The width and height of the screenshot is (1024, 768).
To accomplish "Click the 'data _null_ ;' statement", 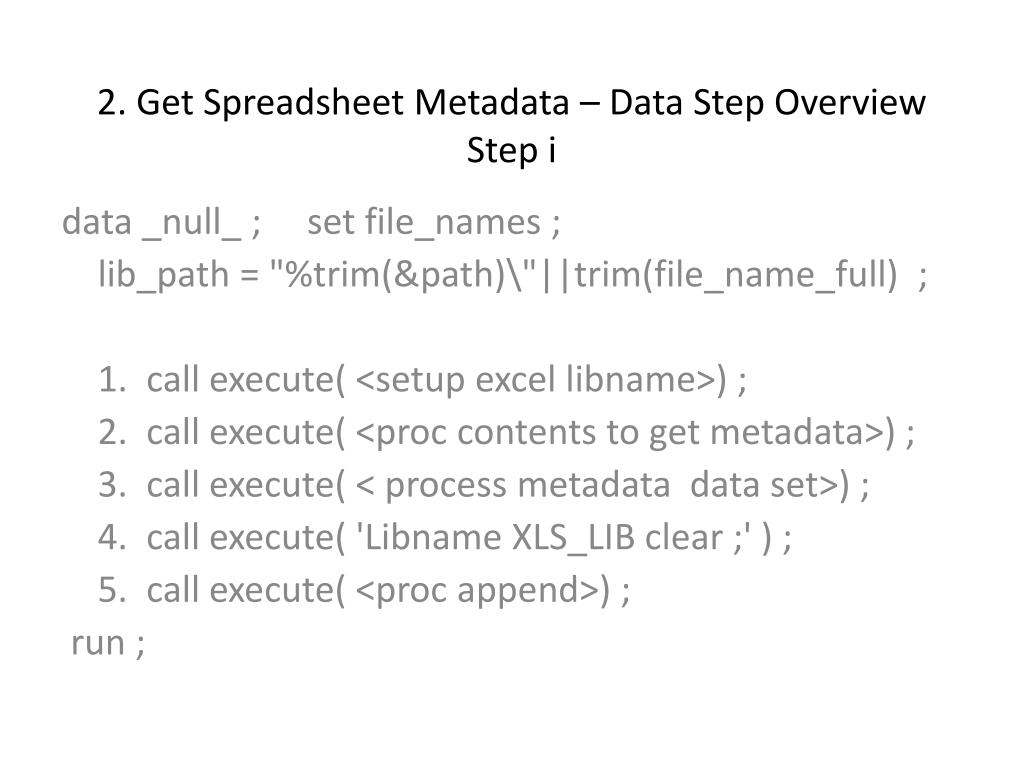I will click(x=161, y=223).
